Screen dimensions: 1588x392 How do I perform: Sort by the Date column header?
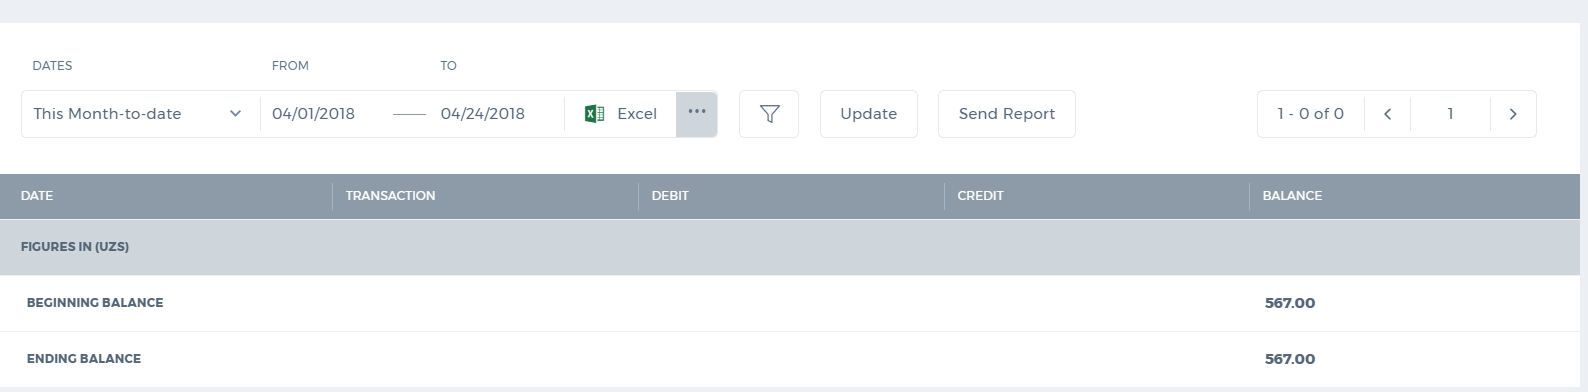[37, 196]
